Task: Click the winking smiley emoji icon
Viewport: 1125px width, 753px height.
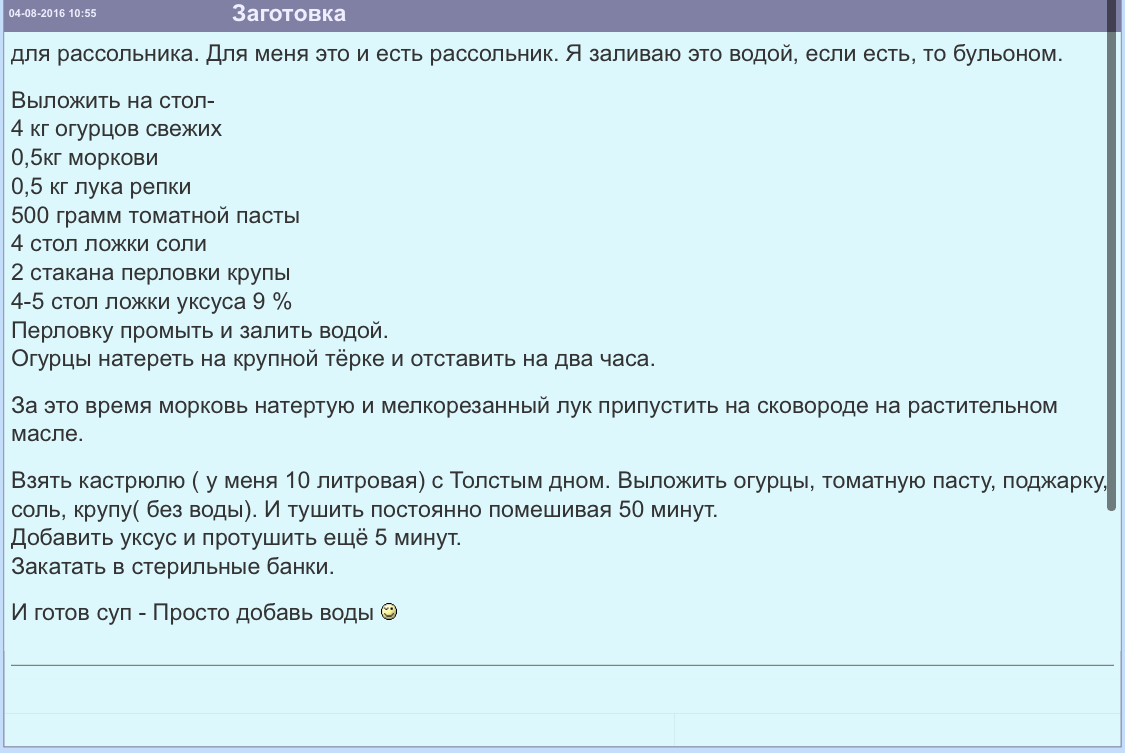Action: [x=389, y=612]
